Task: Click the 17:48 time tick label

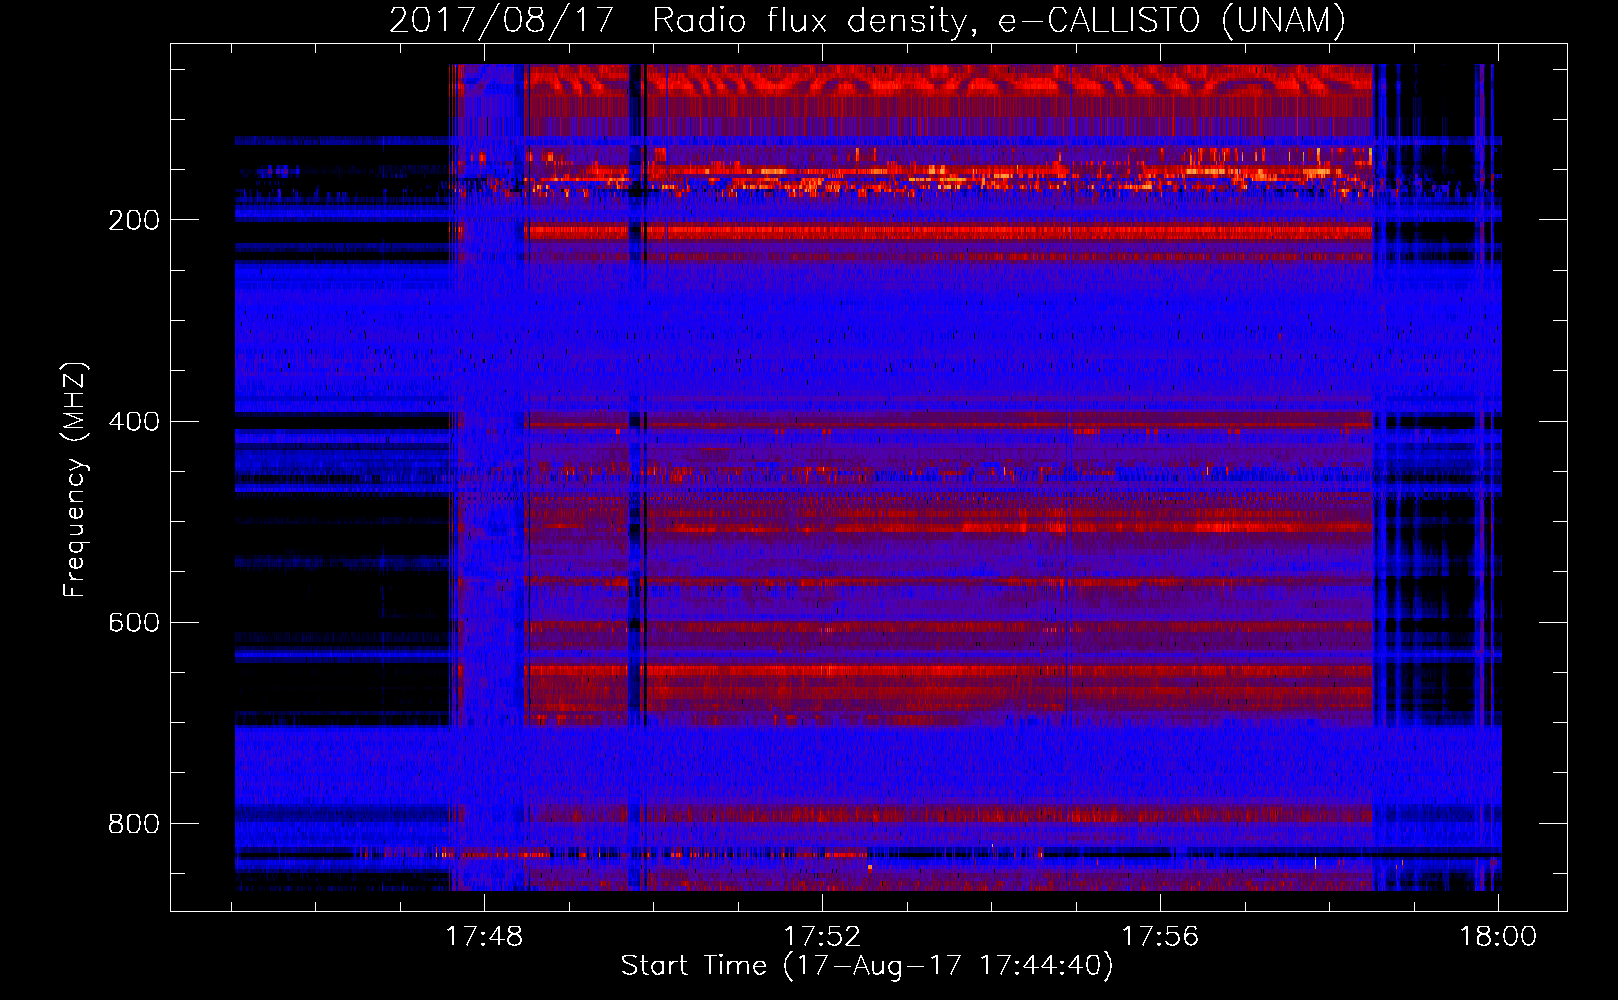Action: [x=484, y=937]
